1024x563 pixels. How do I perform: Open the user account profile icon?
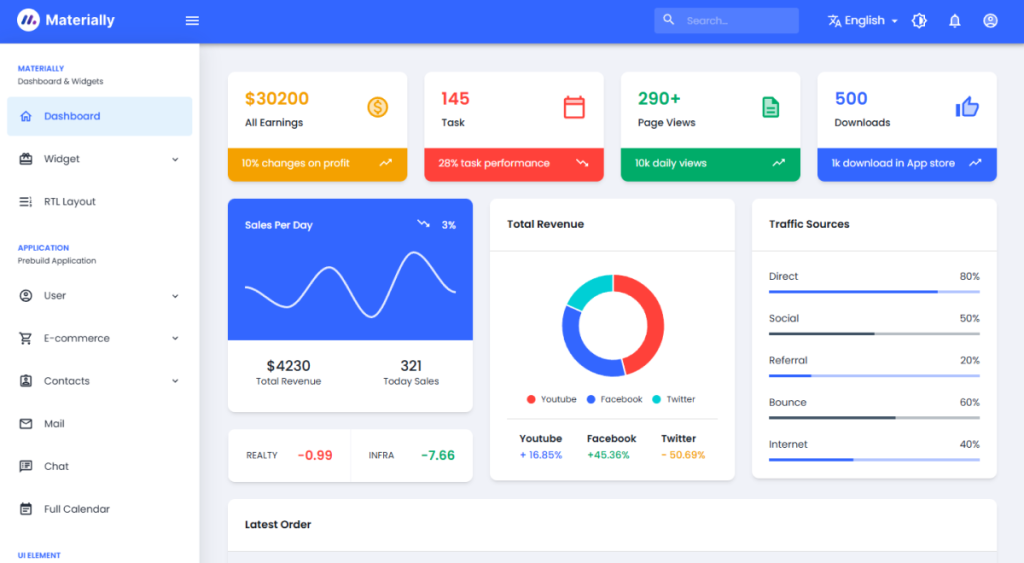click(990, 21)
